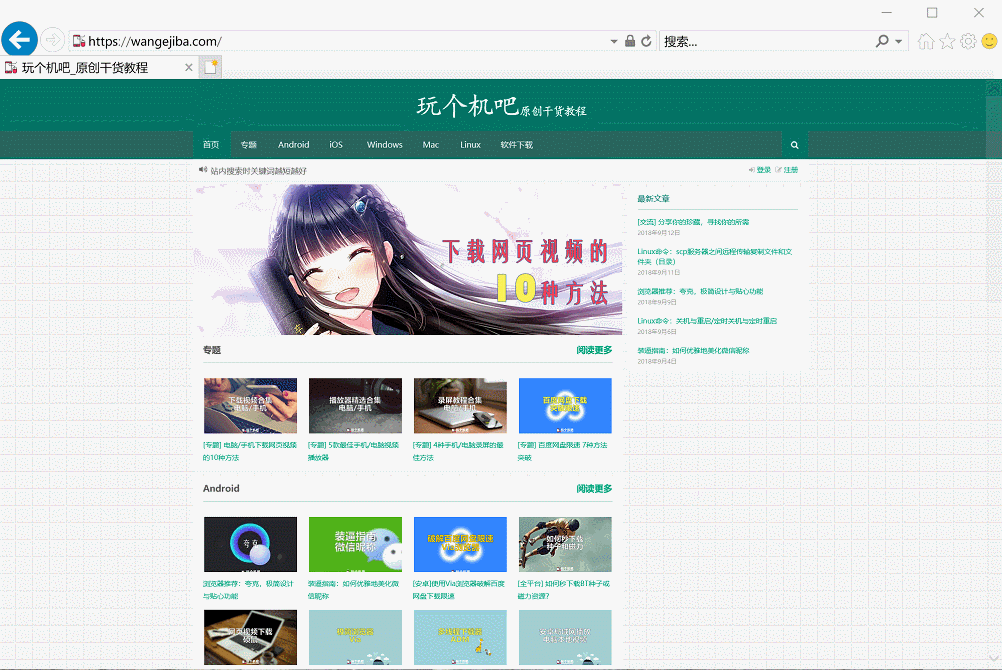Click the site search magnifier in navbar

pyautogui.click(x=795, y=145)
